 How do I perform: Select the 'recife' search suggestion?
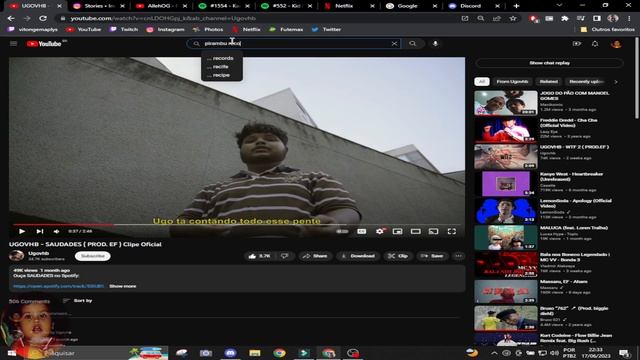tap(222, 67)
